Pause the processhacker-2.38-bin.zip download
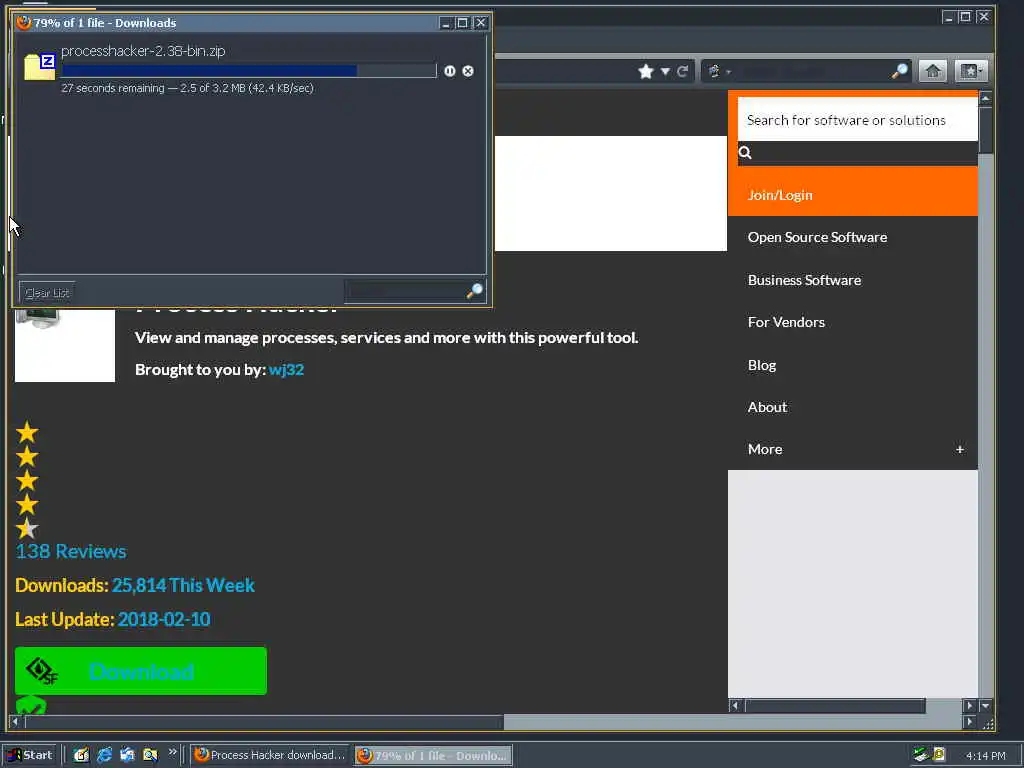Viewport: 1024px width, 768px height. point(449,71)
